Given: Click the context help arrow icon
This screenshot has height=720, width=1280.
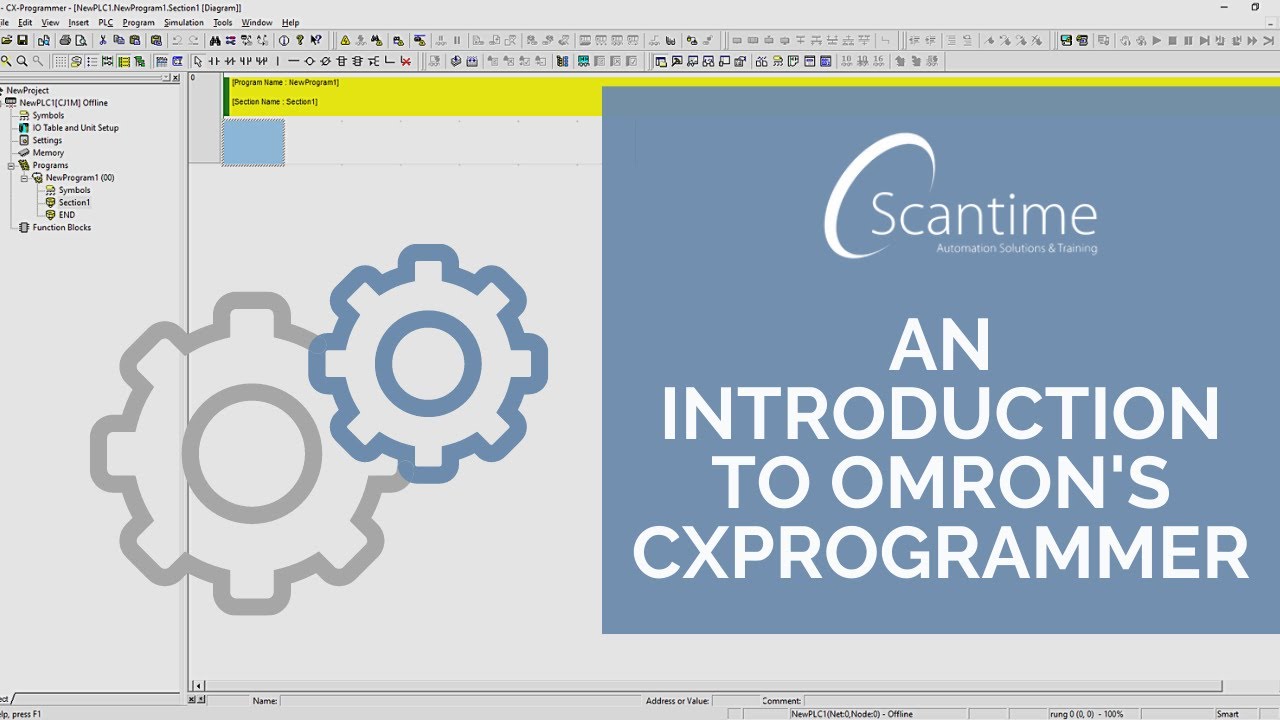Looking at the screenshot, I should (x=316, y=40).
